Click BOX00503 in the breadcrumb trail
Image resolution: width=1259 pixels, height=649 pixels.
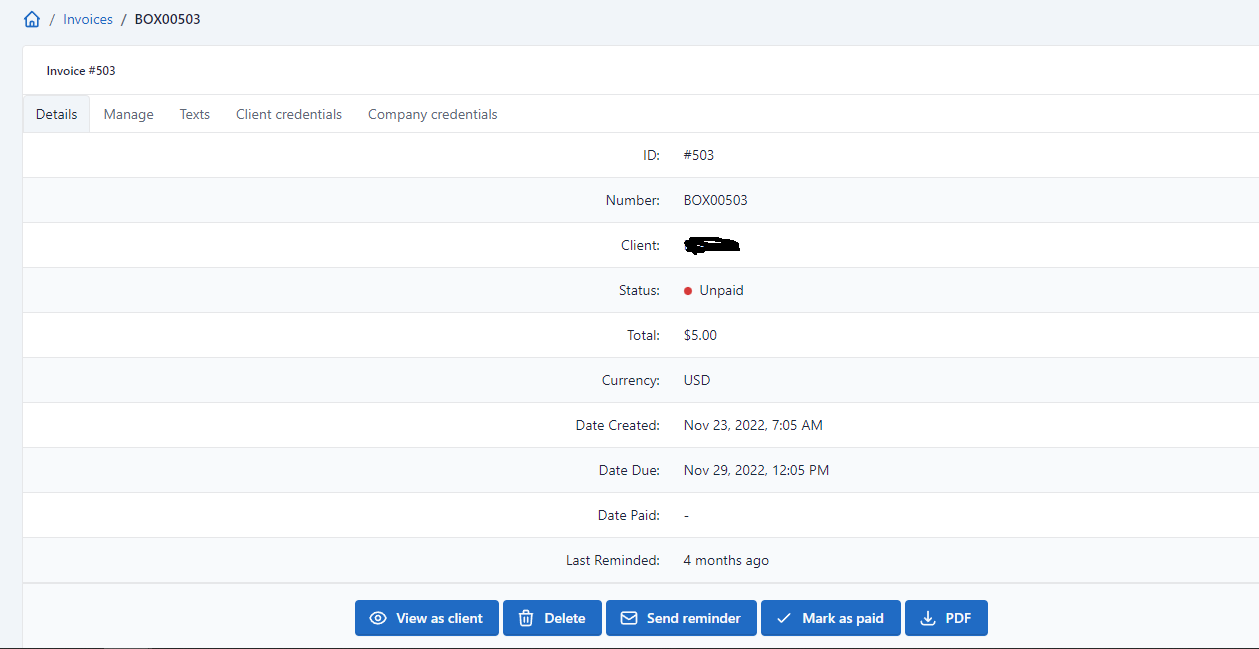tap(167, 18)
